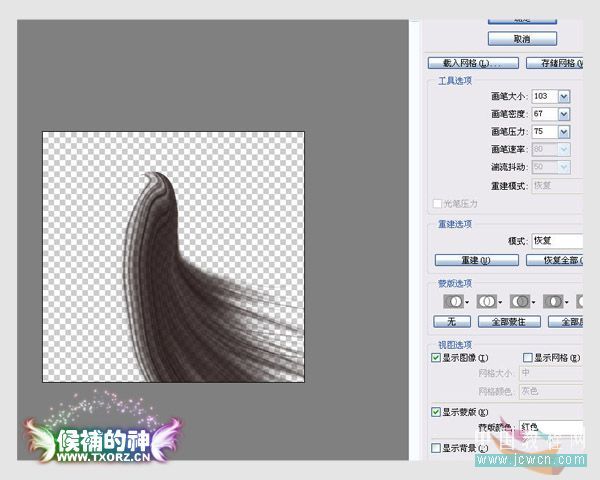Screen dimensions: 600x480
Task: Toggle the 显示蒙版 (Show Mask) checkbox
Action: (x=436, y=412)
